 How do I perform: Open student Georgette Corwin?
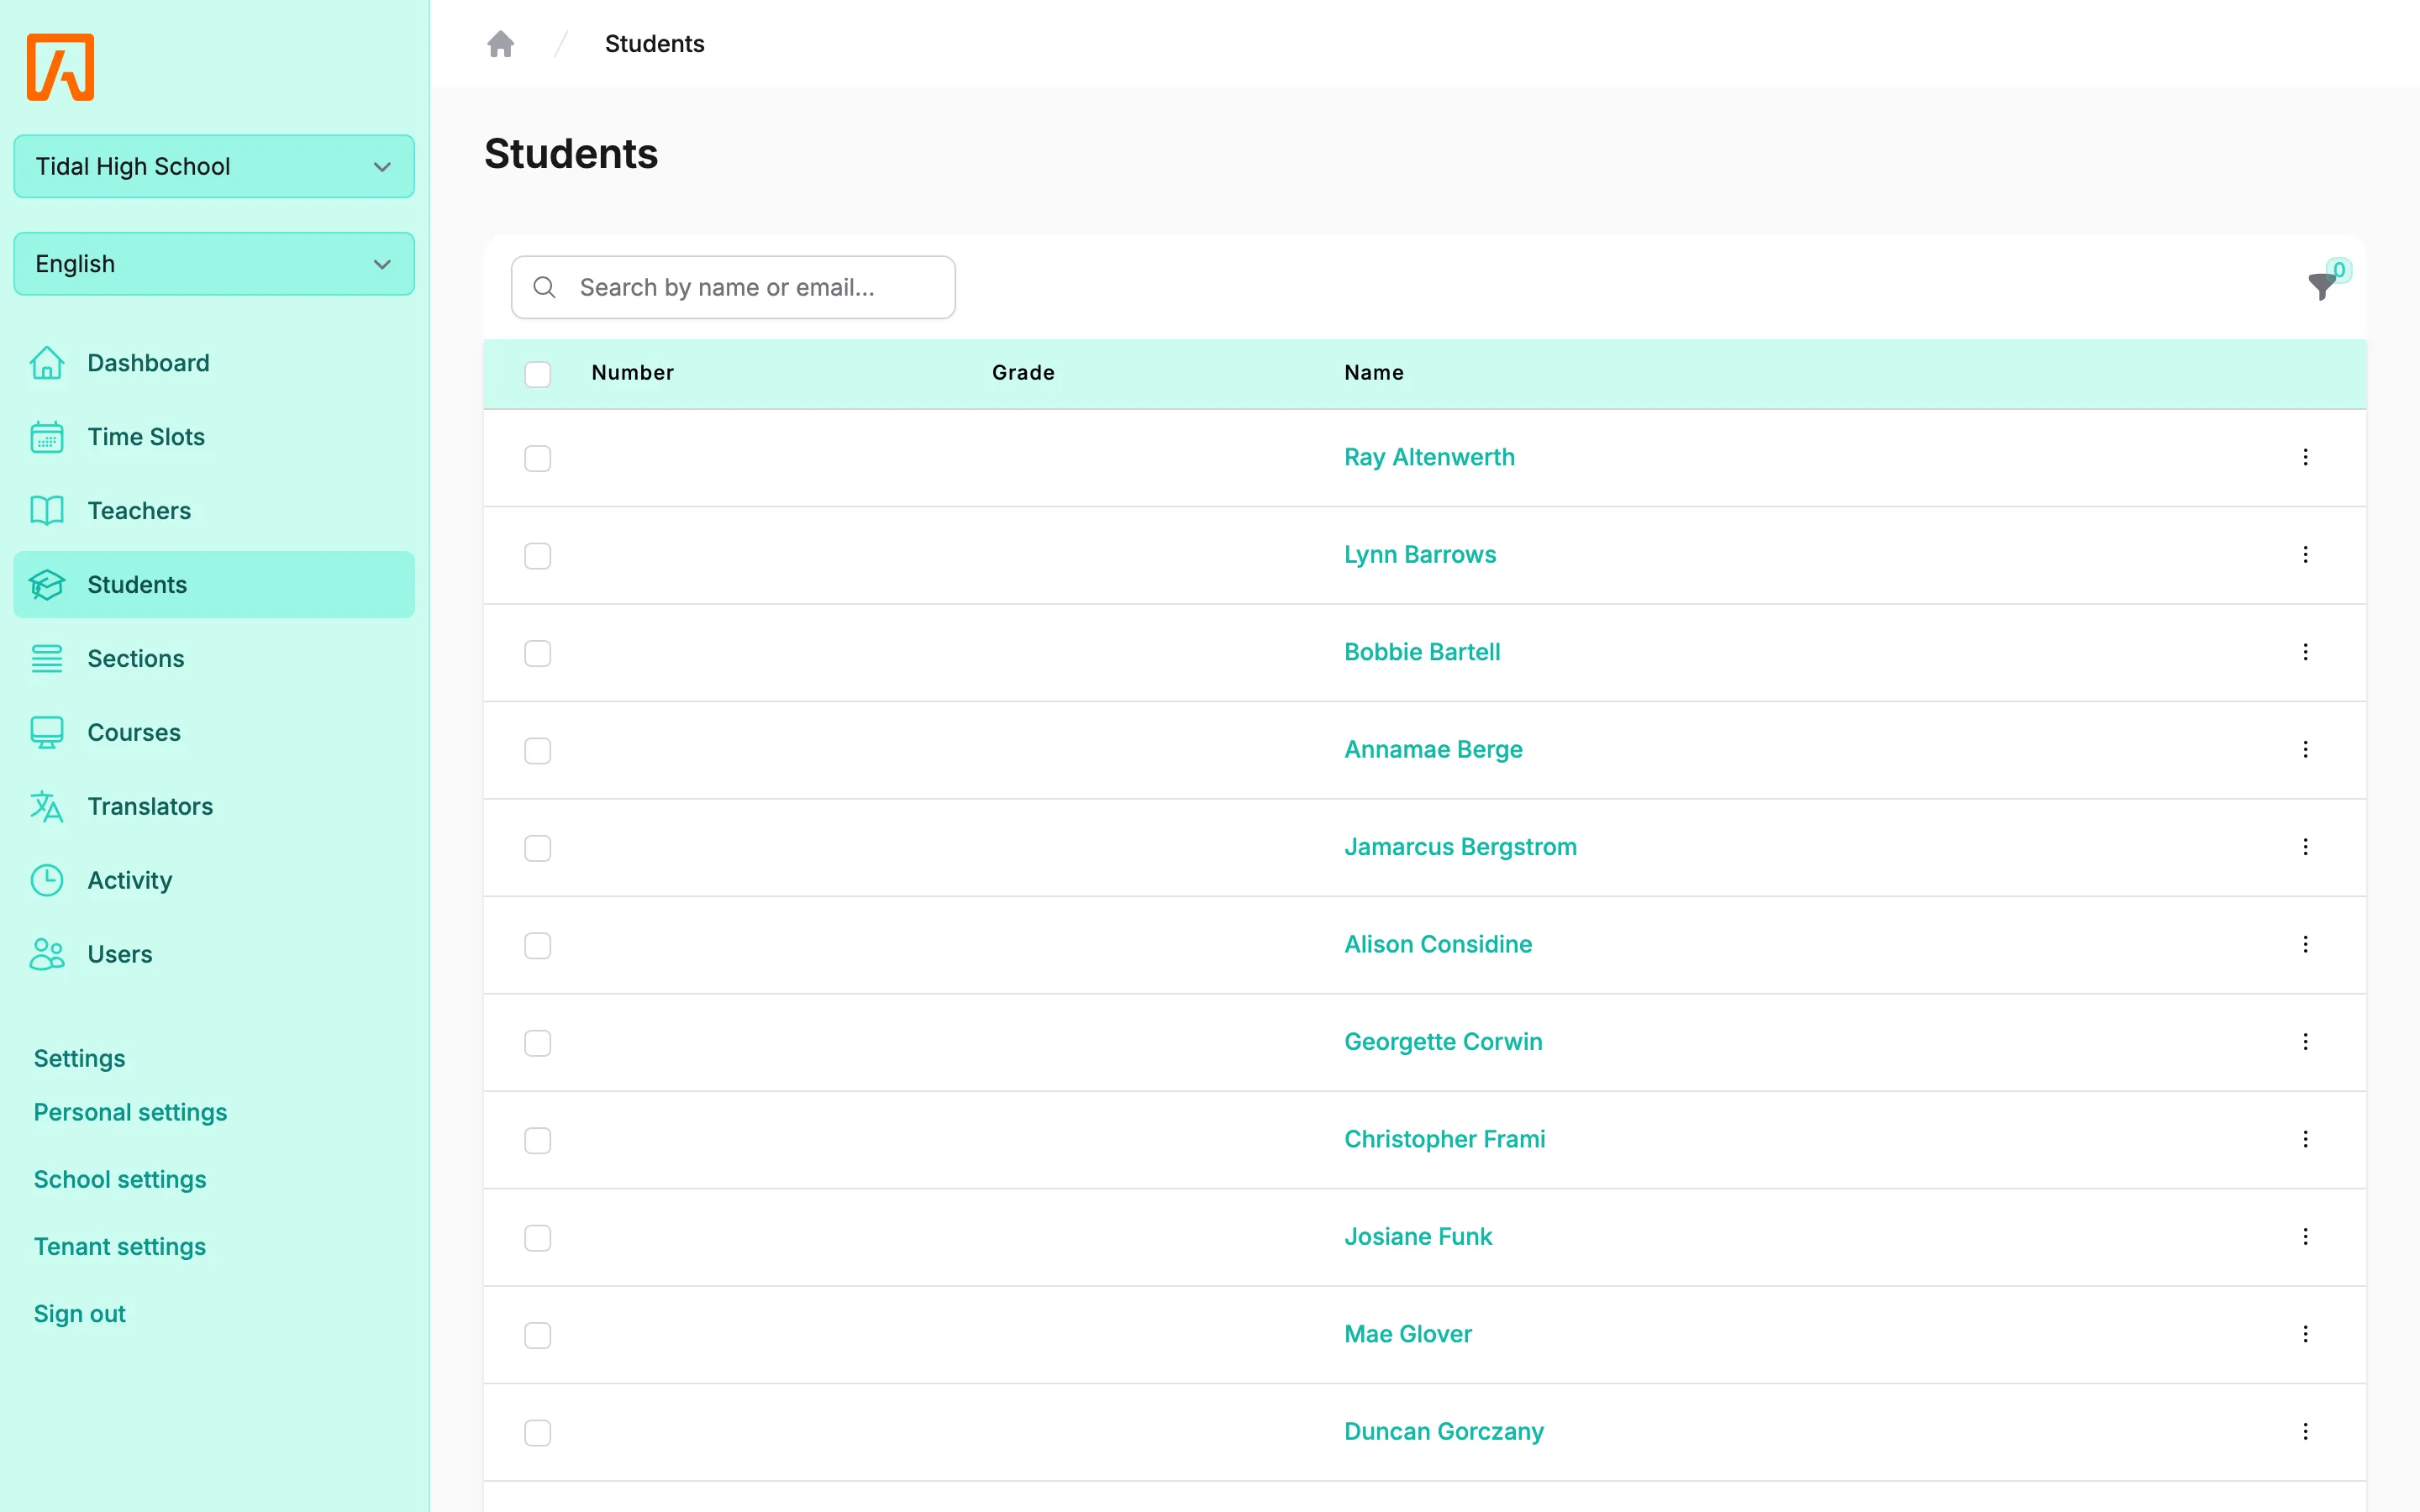click(1443, 1042)
